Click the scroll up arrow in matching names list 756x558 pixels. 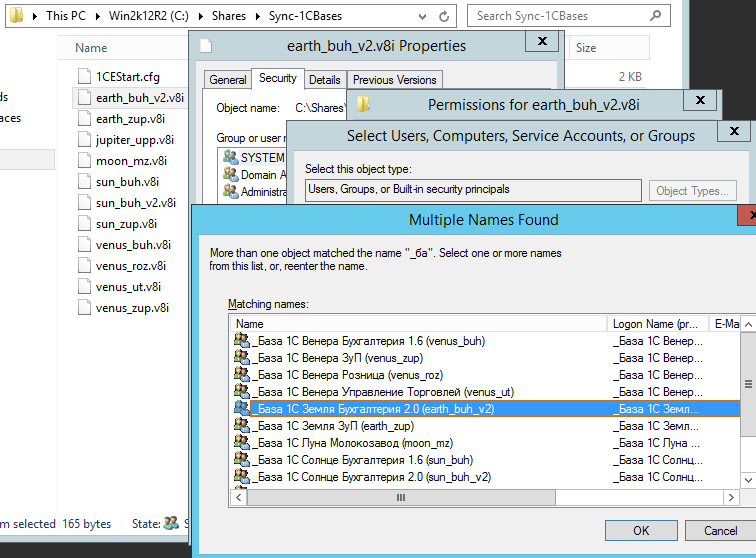click(x=748, y=324)
